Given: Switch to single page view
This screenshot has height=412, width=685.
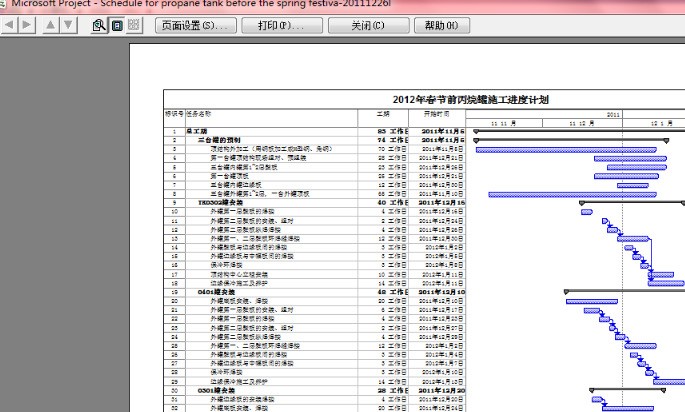Looking at the screenshot, I should pos(117,25).
